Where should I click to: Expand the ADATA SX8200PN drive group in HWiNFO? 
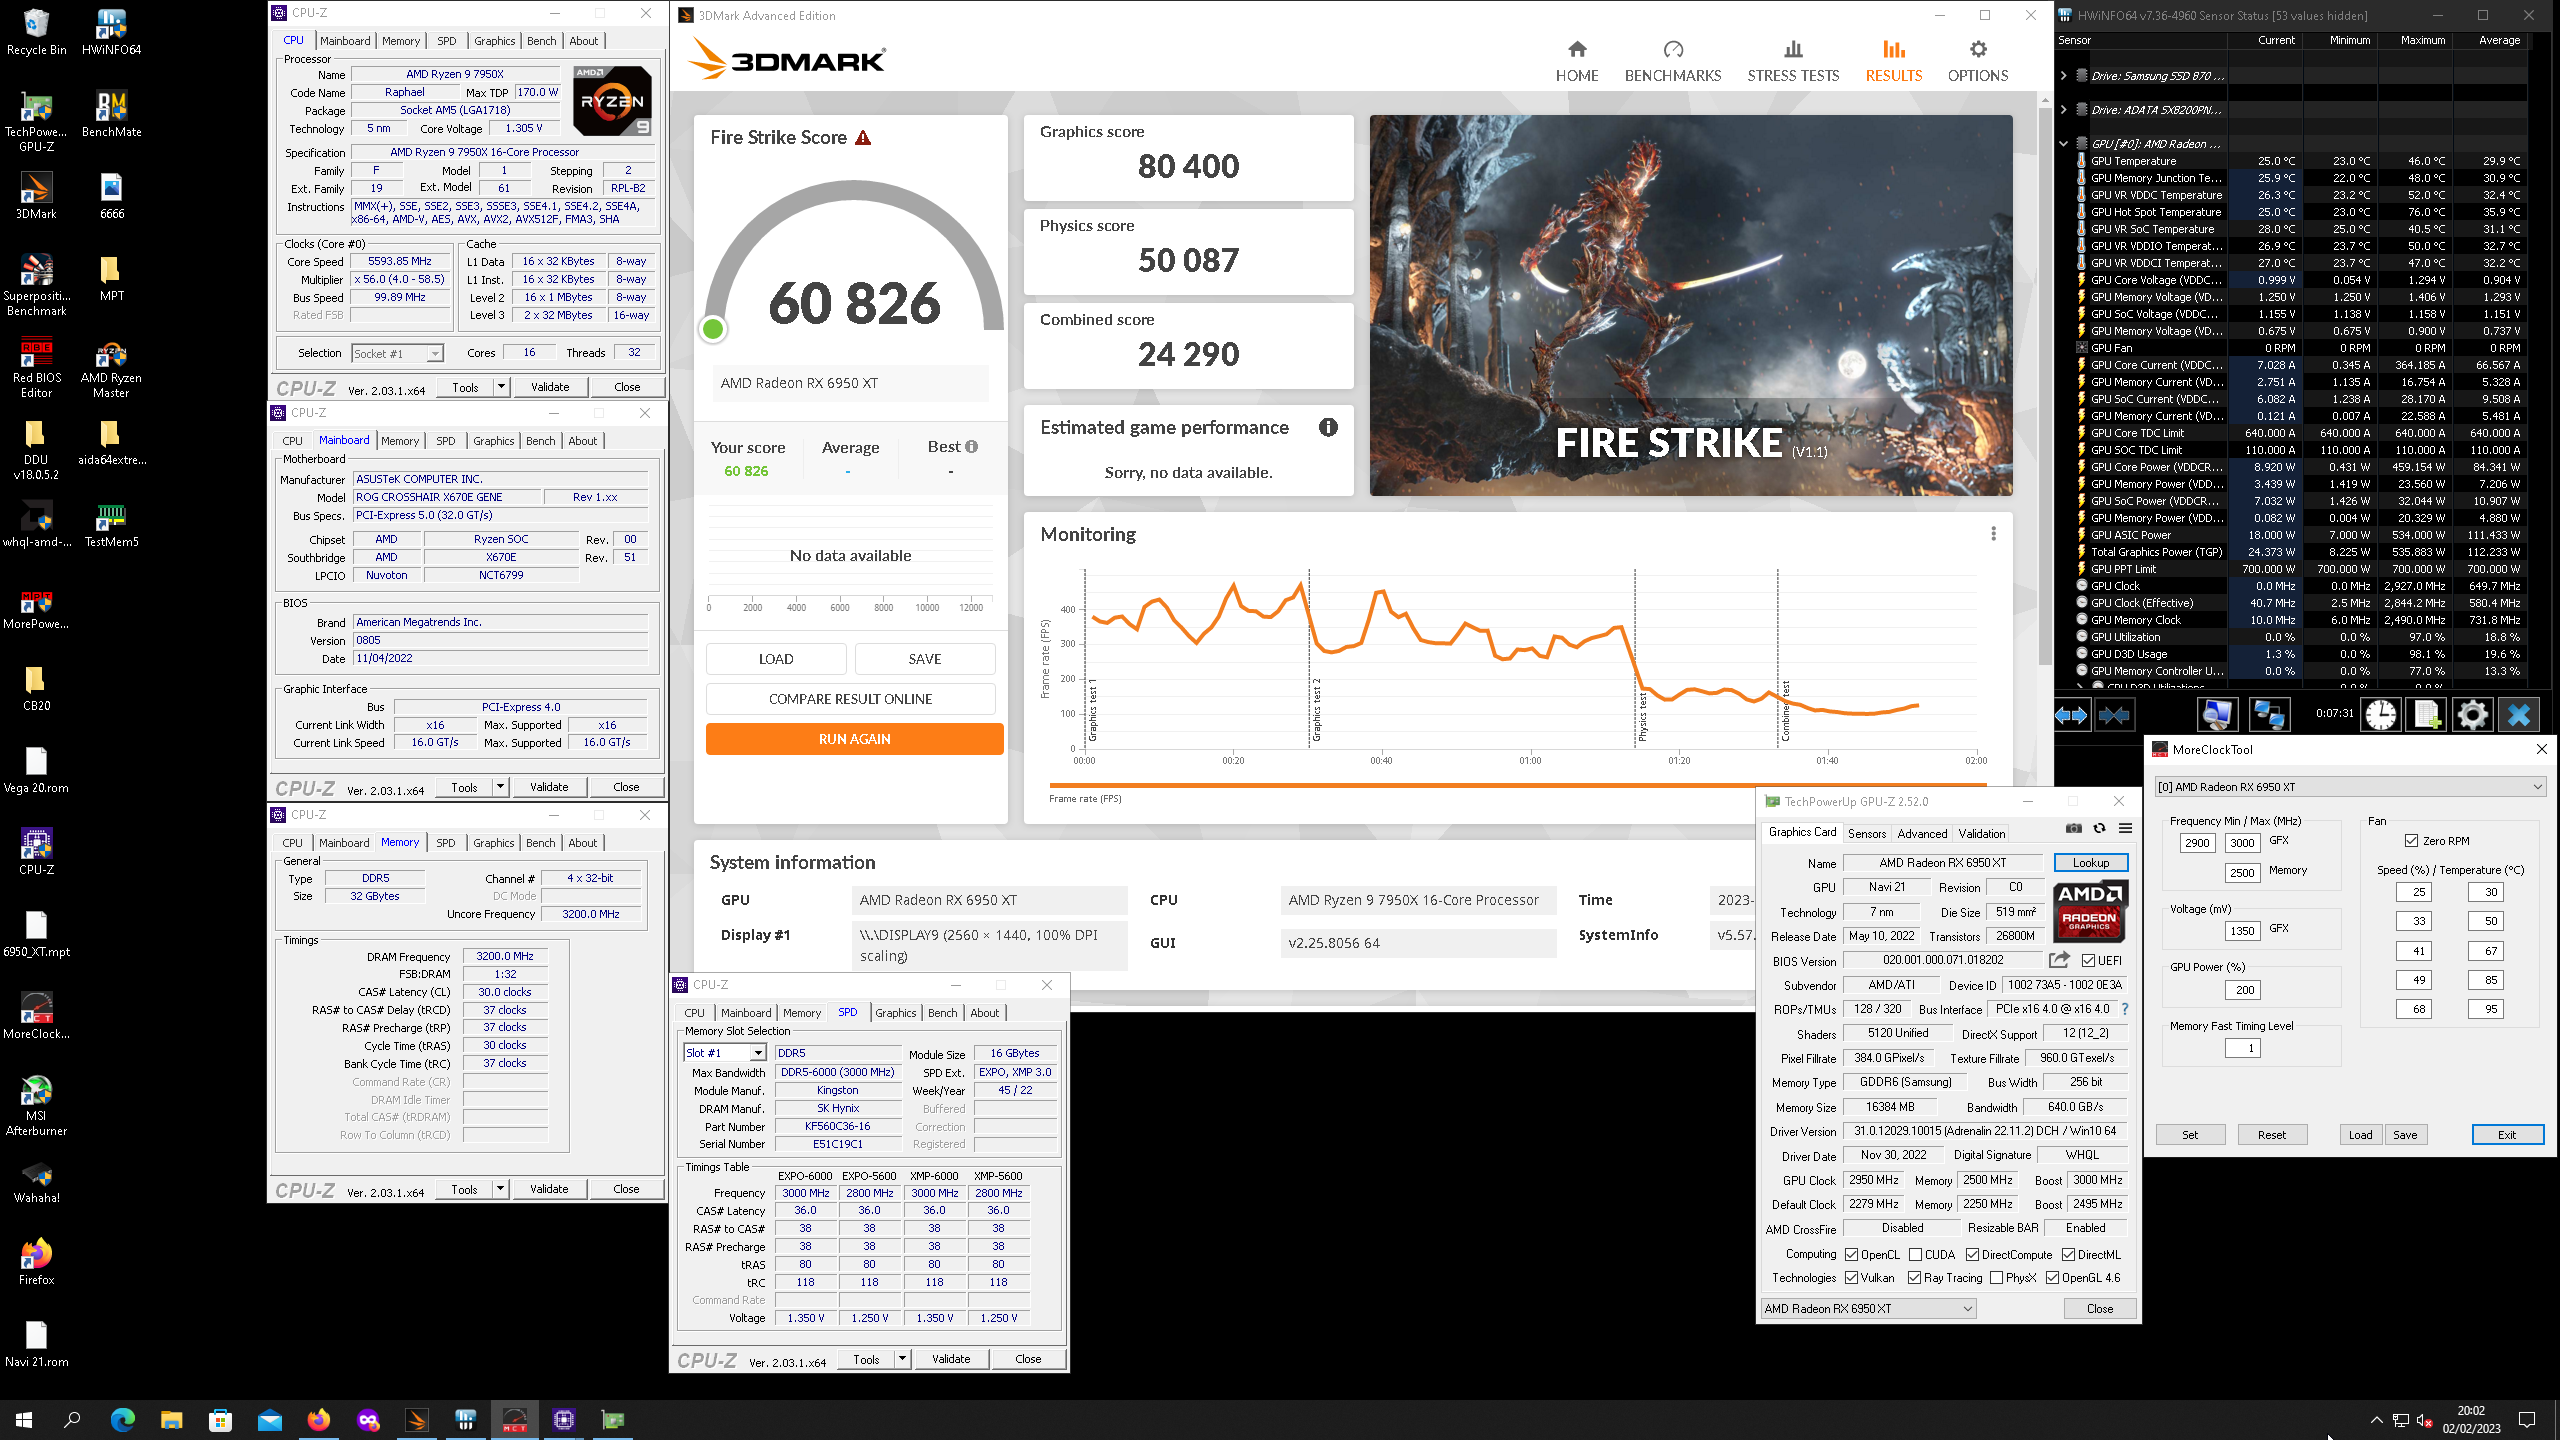point(2064,109)
